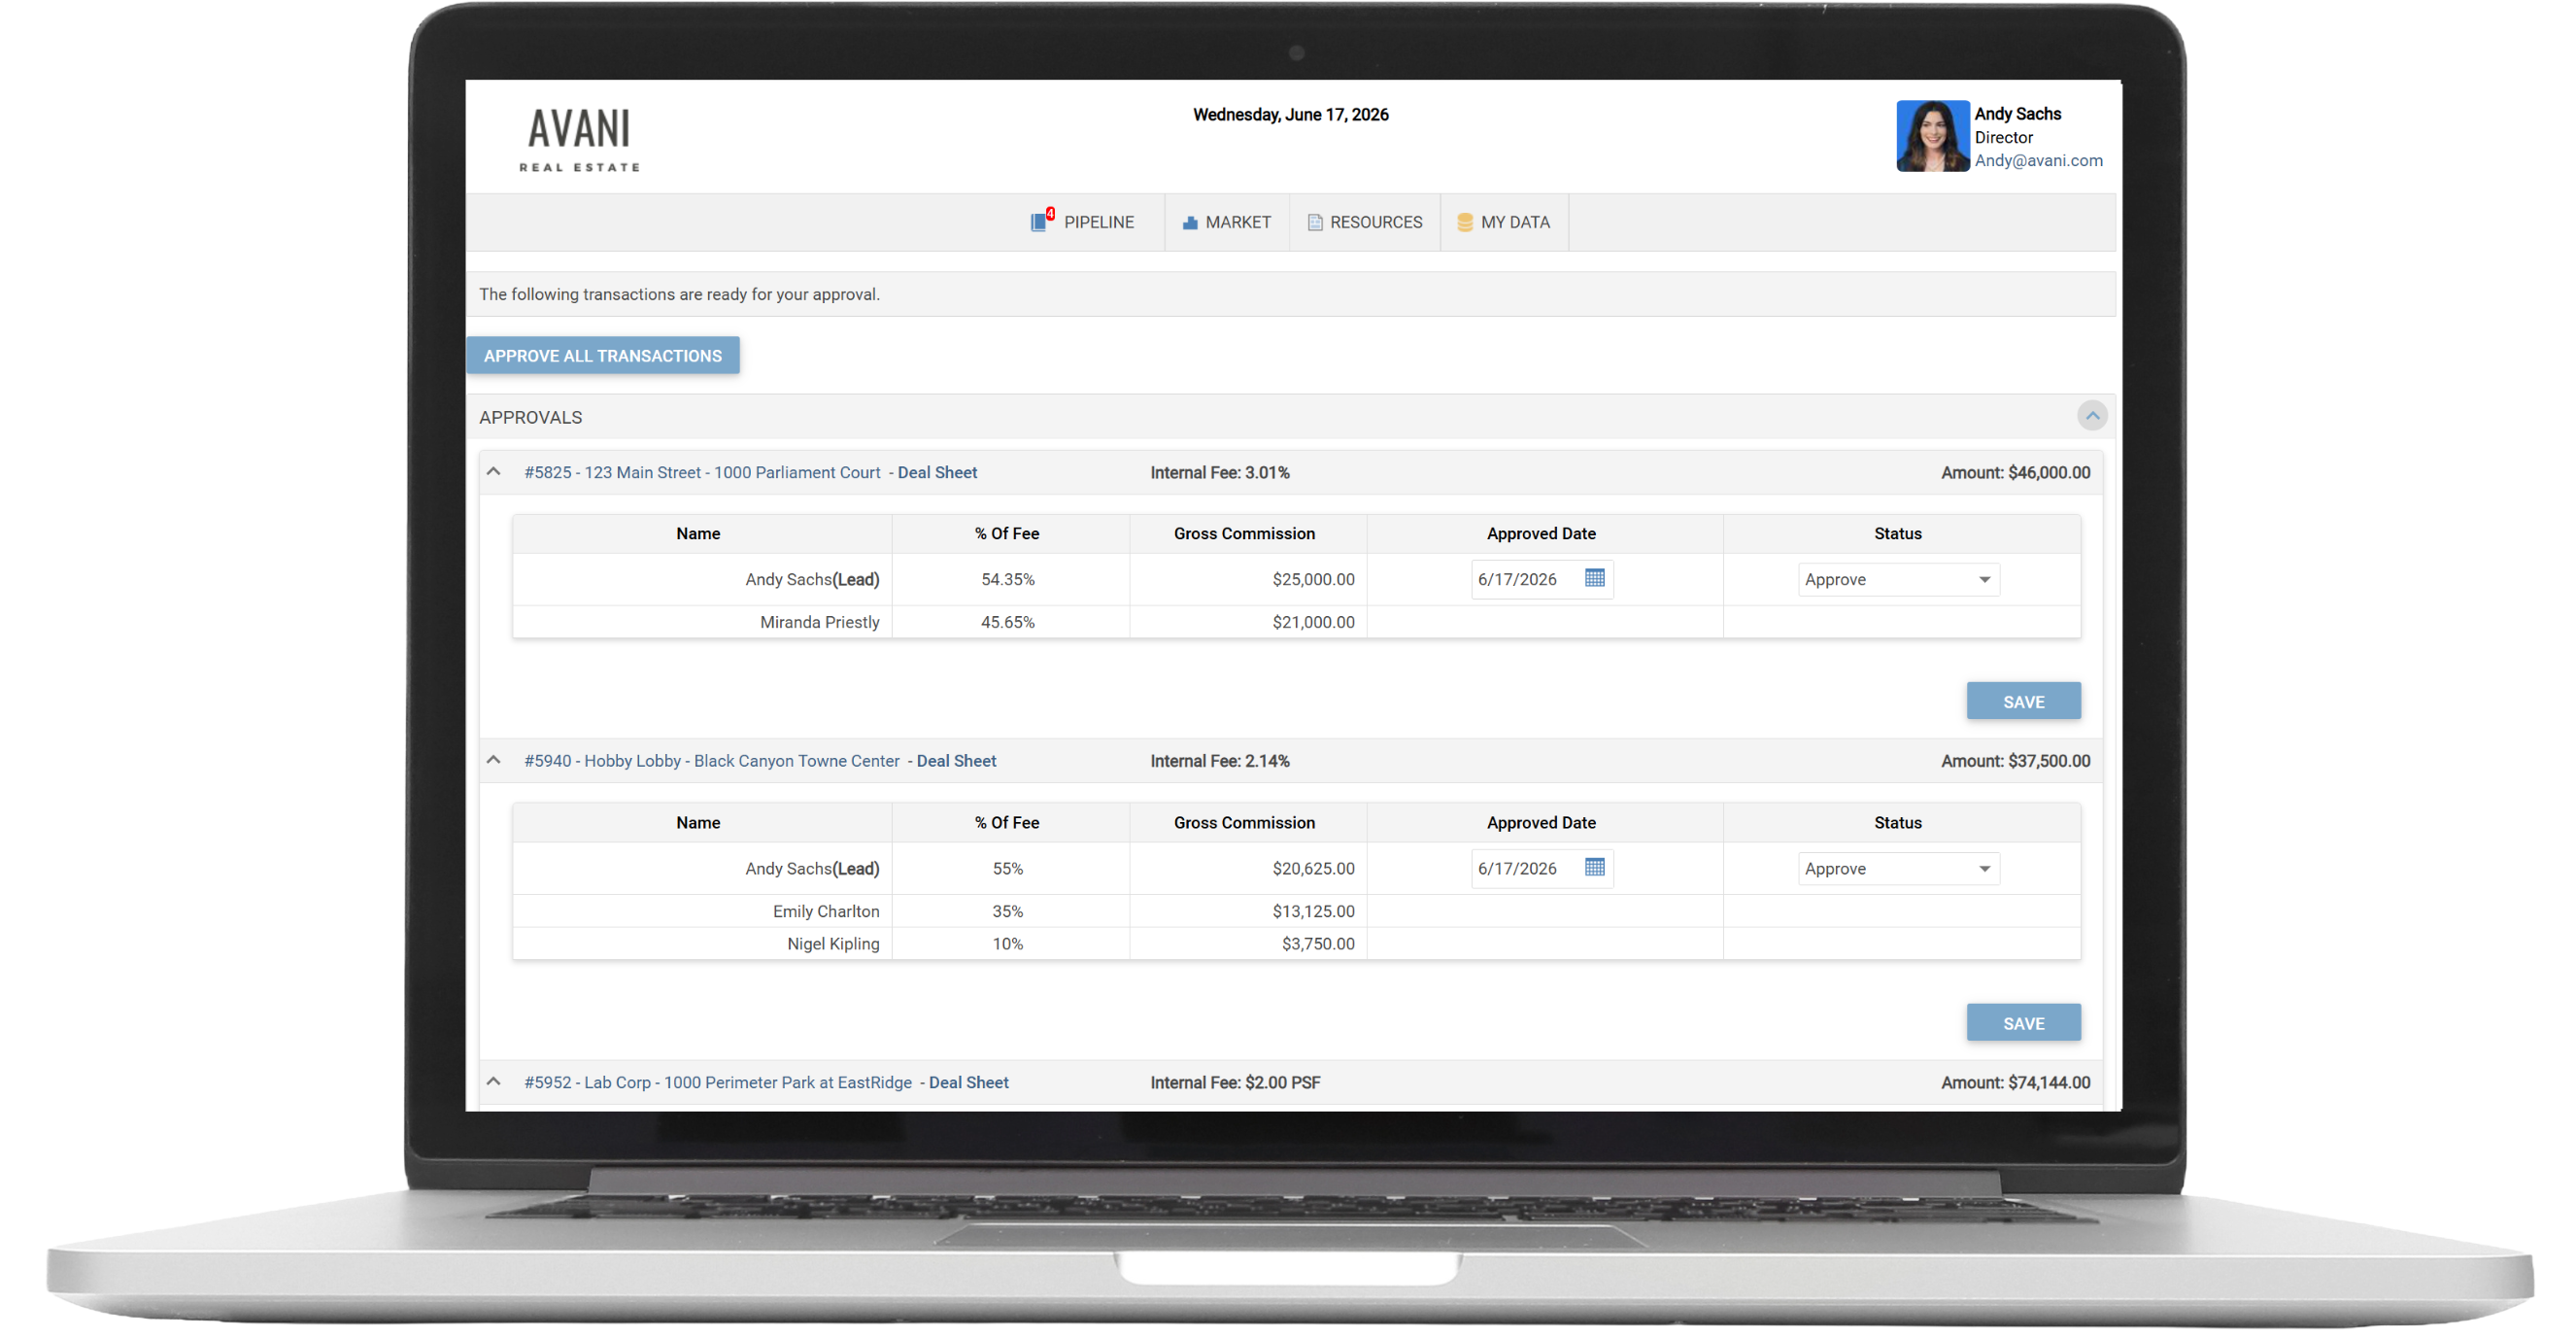Open #5952 - Lab Corp transaction link
2576x1338 pixels.
pos(717,1082)
